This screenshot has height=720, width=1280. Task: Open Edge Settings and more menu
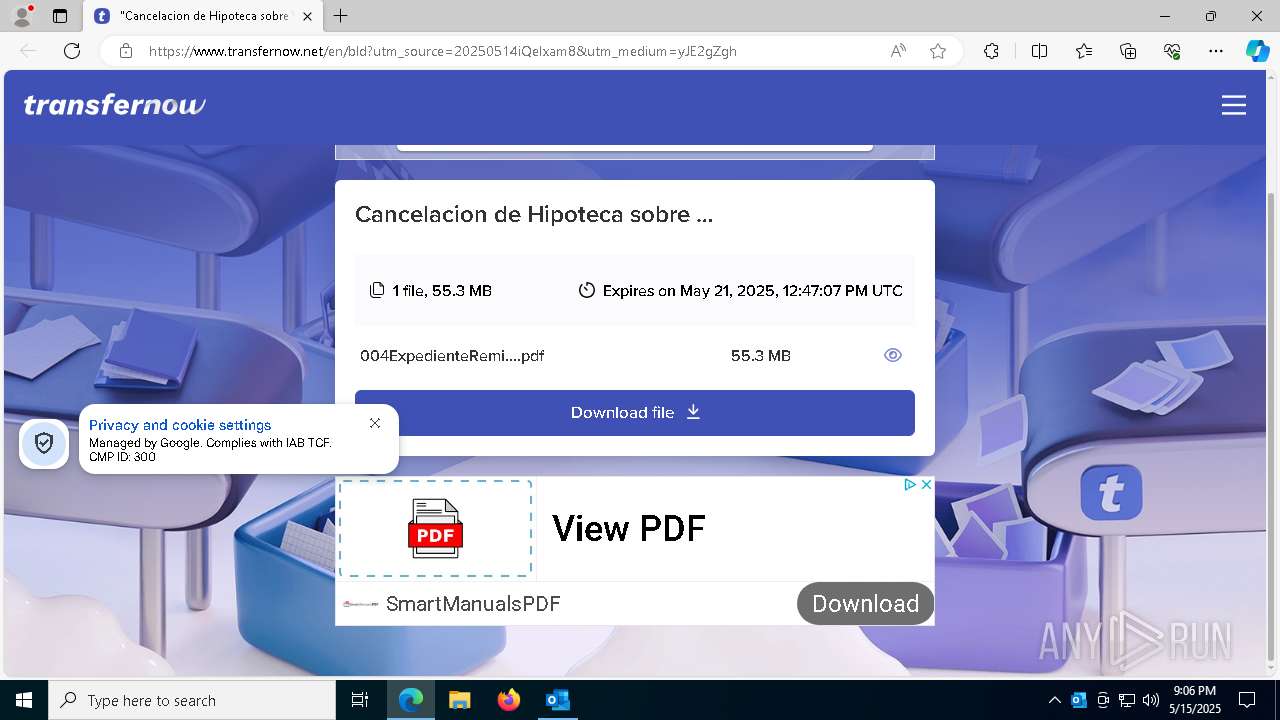point(1216,51)
